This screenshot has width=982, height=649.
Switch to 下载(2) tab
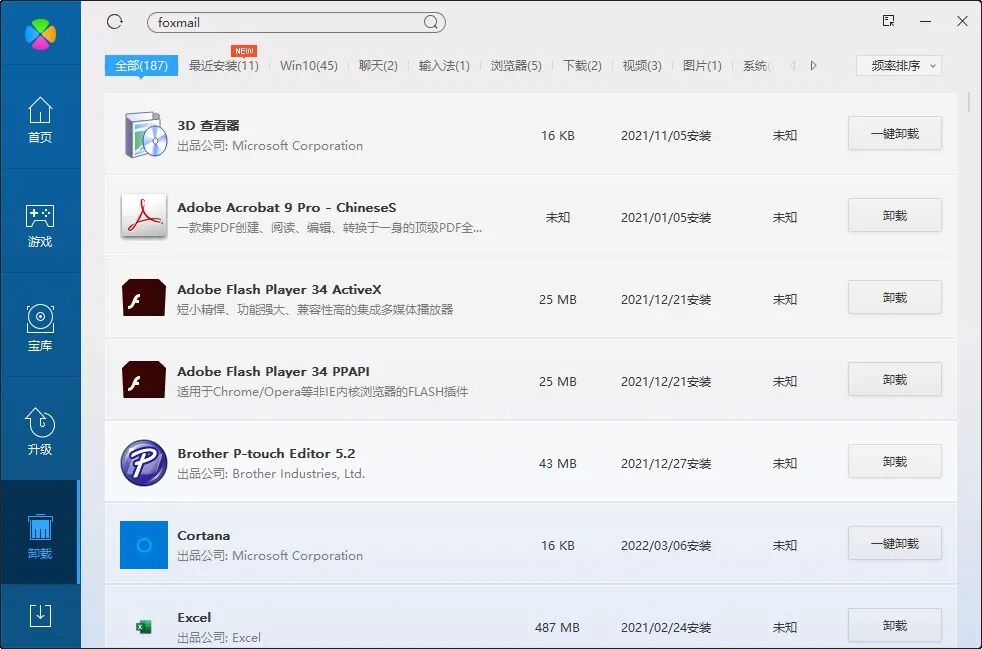582,66
